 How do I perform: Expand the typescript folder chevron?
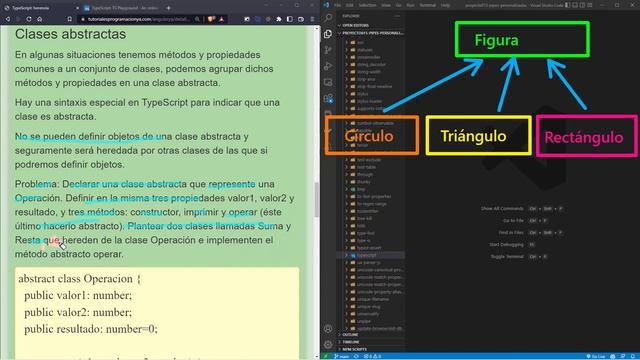click(347, 255)
